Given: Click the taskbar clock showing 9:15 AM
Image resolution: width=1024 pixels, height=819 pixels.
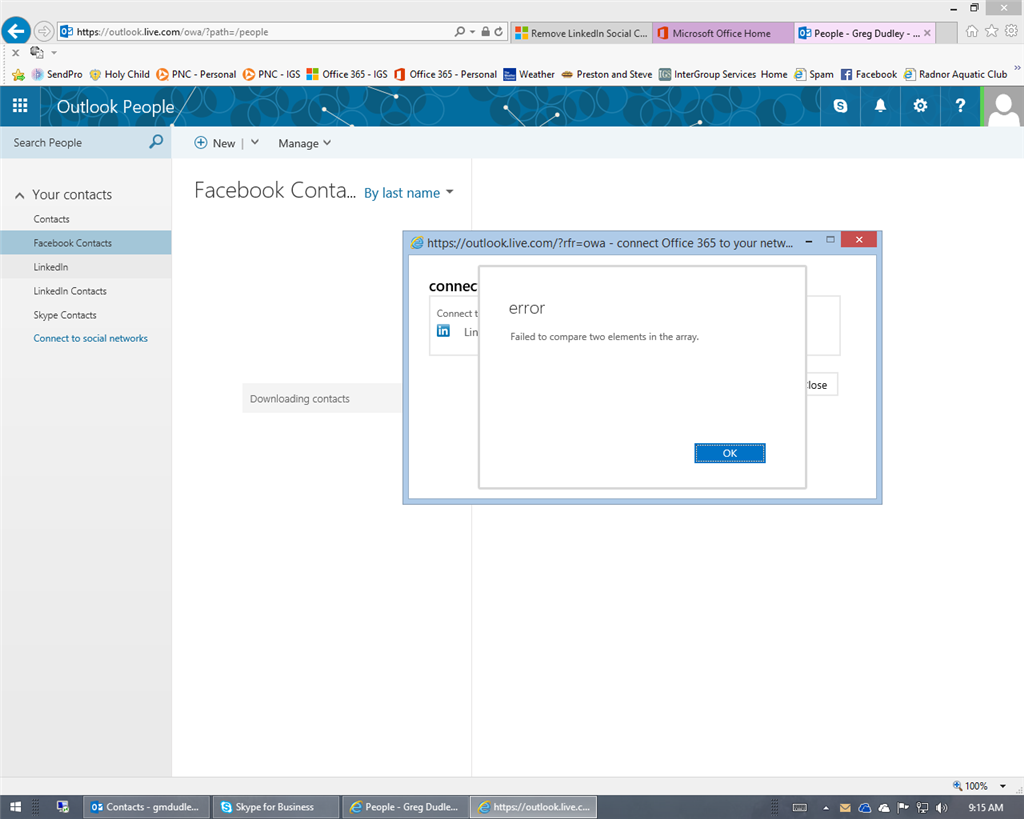Looking at the screenshot, I should point(985,807).
